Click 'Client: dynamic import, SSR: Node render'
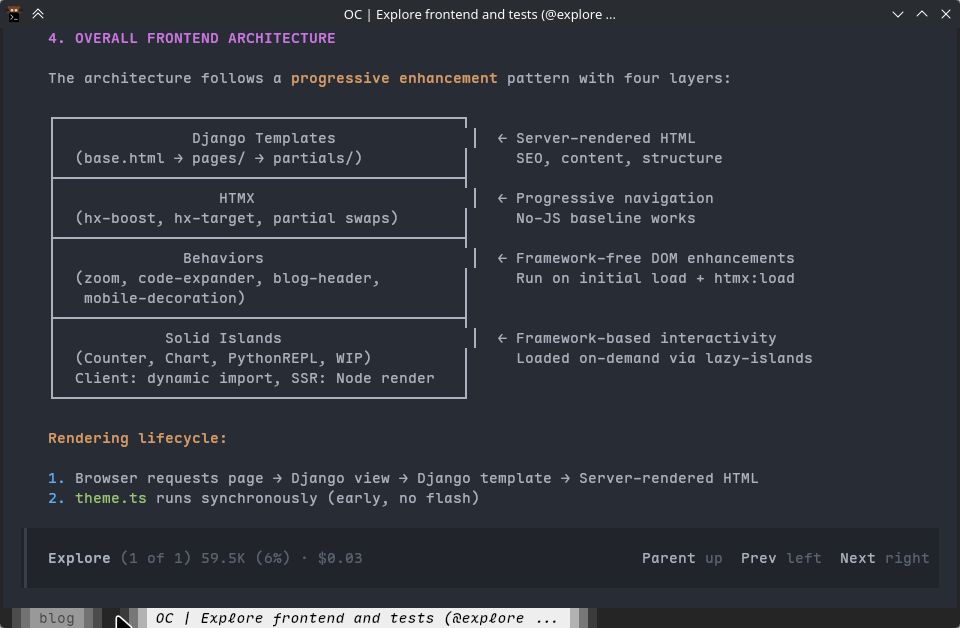Viewport: 960px width, 628px height. pos(255,378)
